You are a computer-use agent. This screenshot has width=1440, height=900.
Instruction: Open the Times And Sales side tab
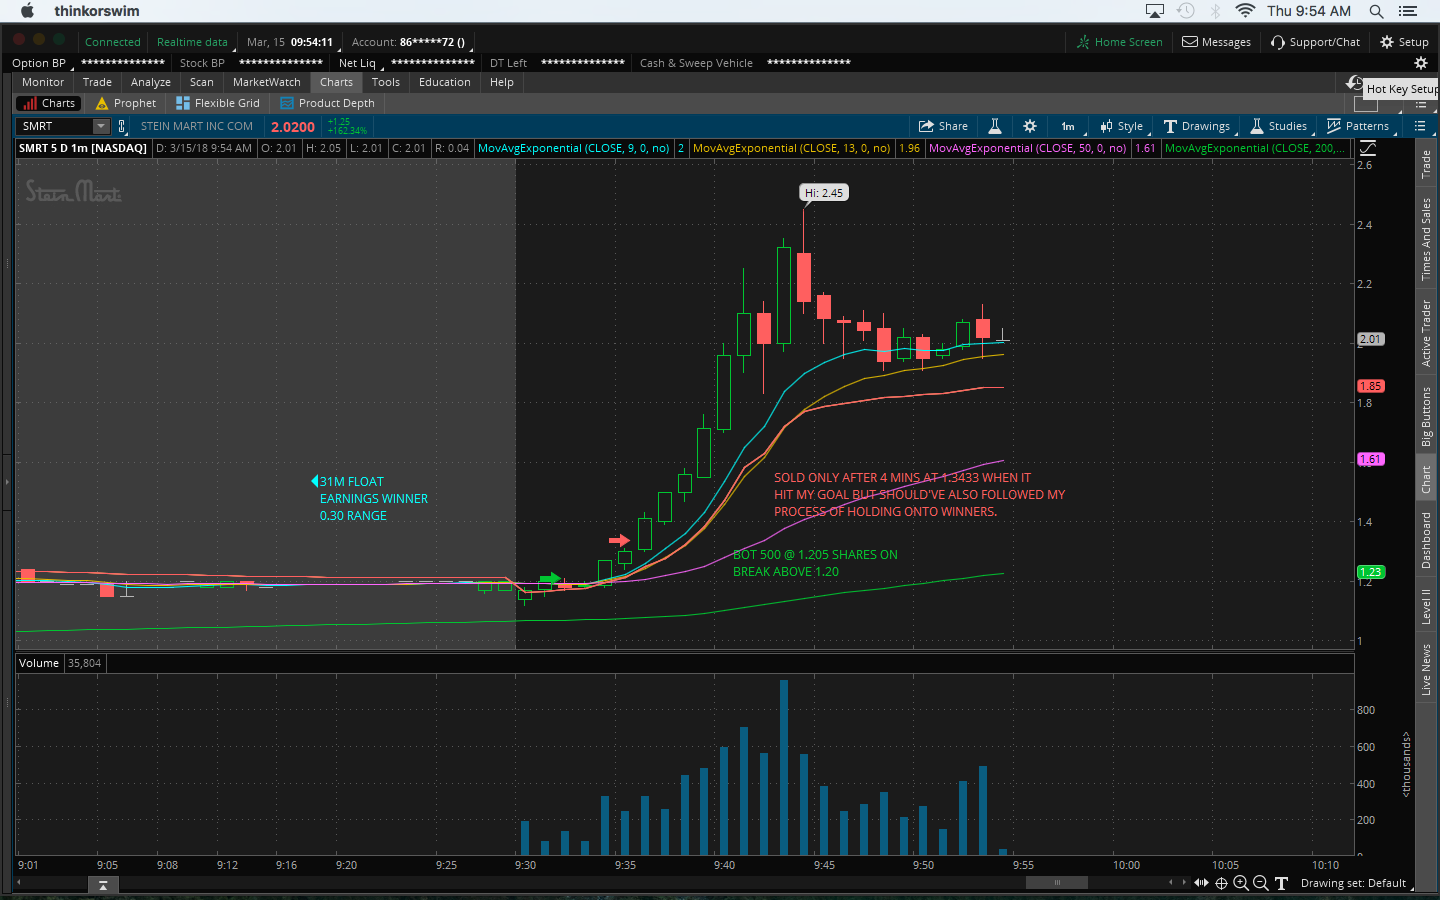click(x=1427, y=239)
